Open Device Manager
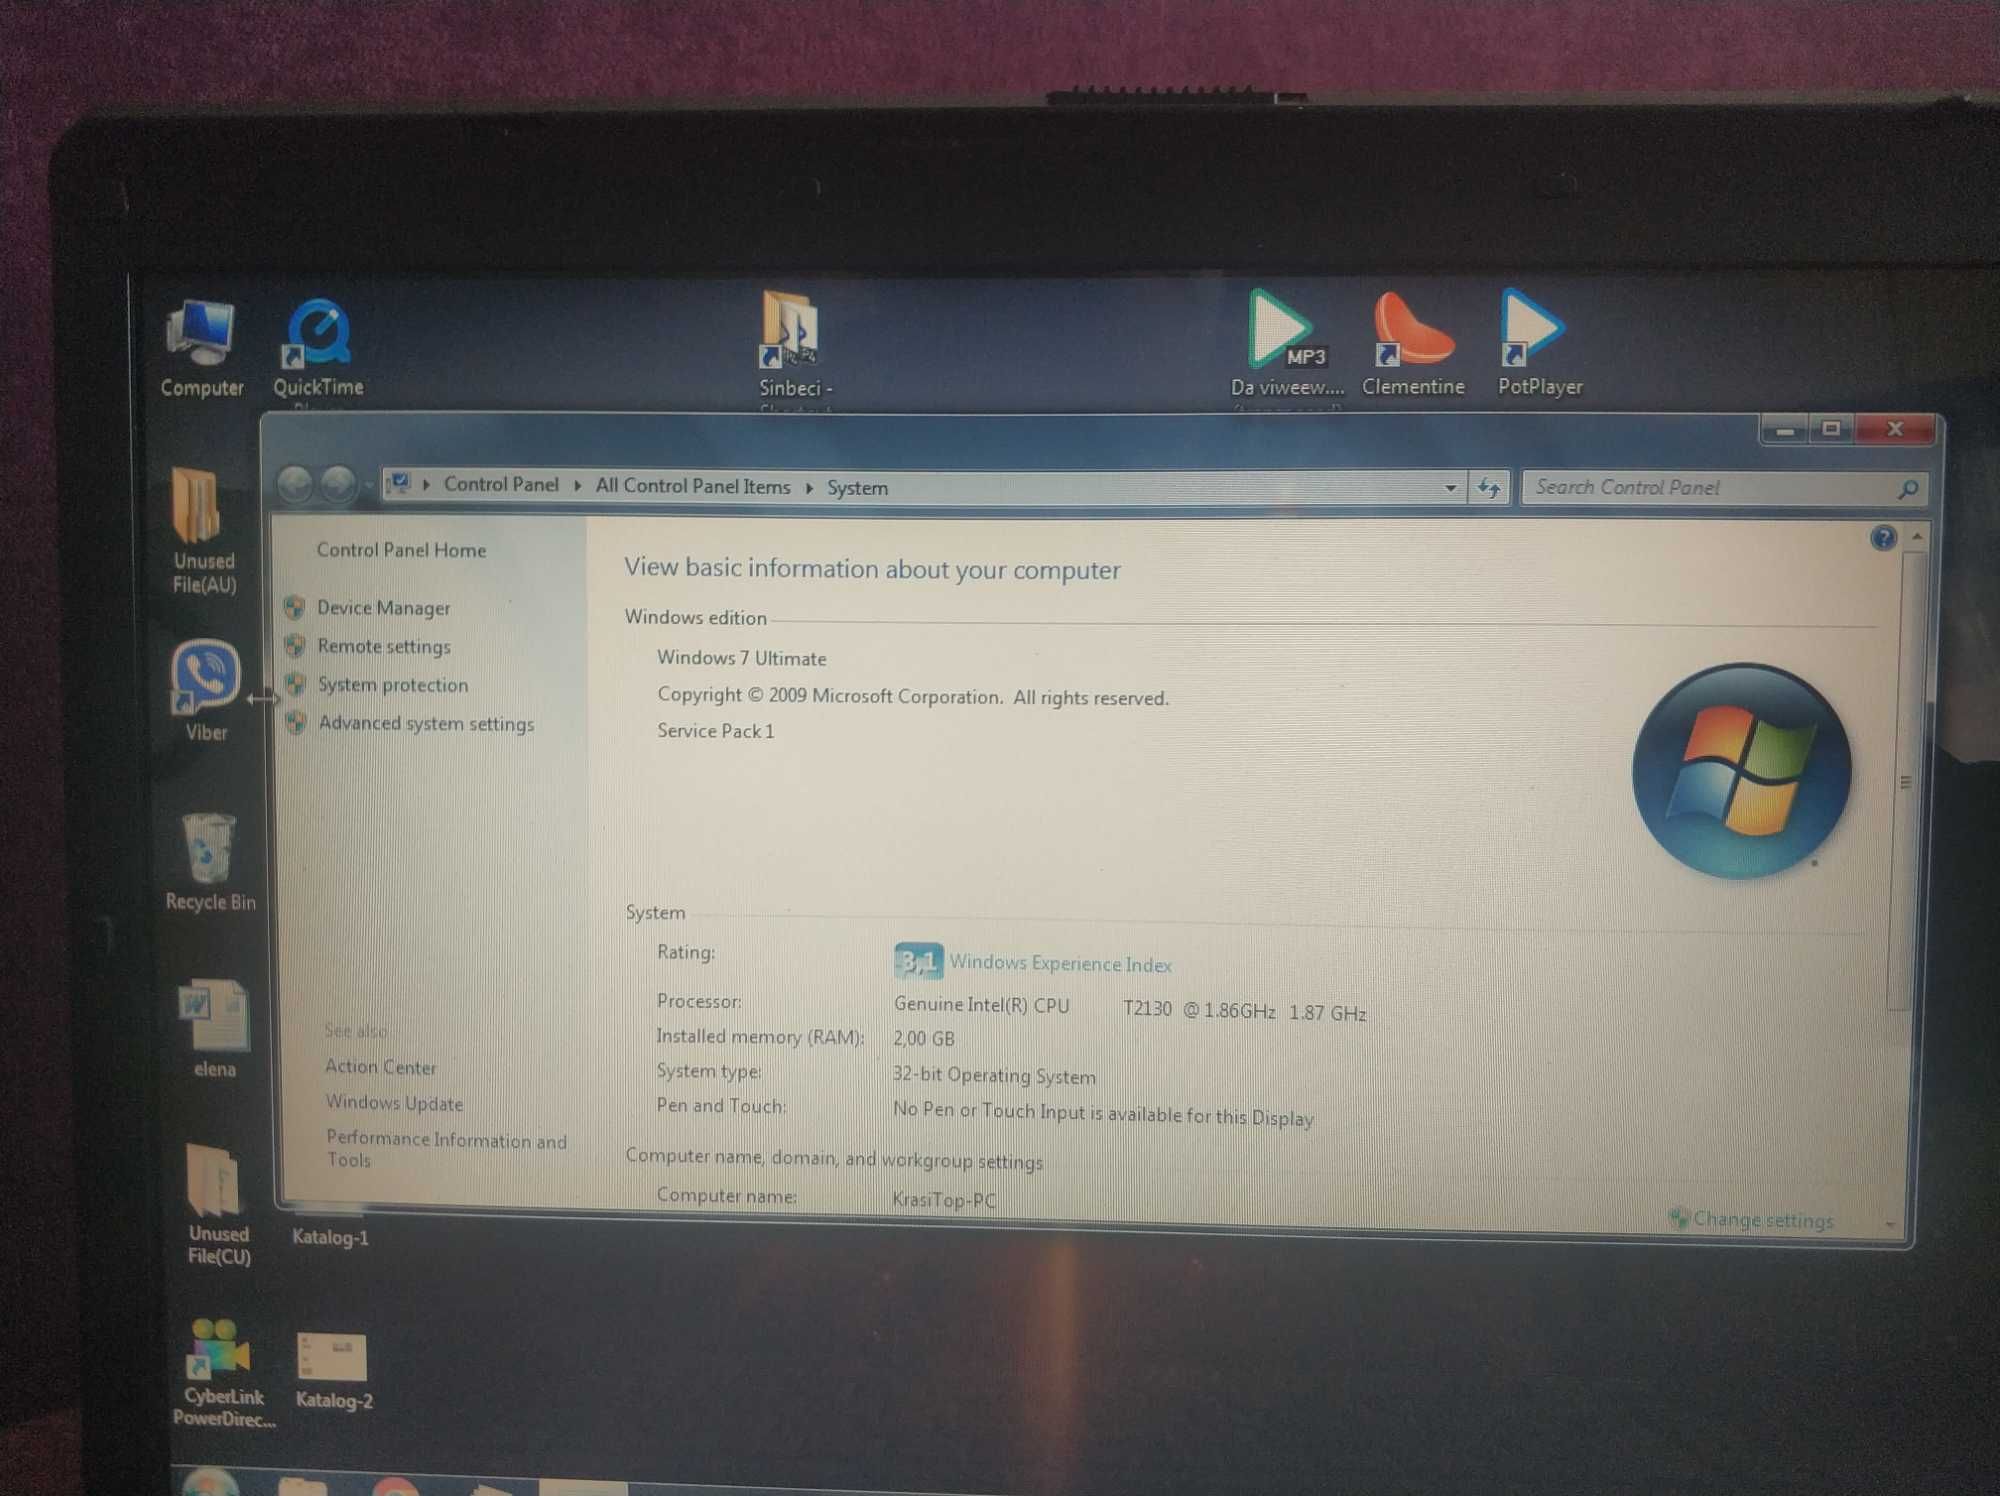Viewport: 2000px width, 1496px height. (x=383, y=608)
